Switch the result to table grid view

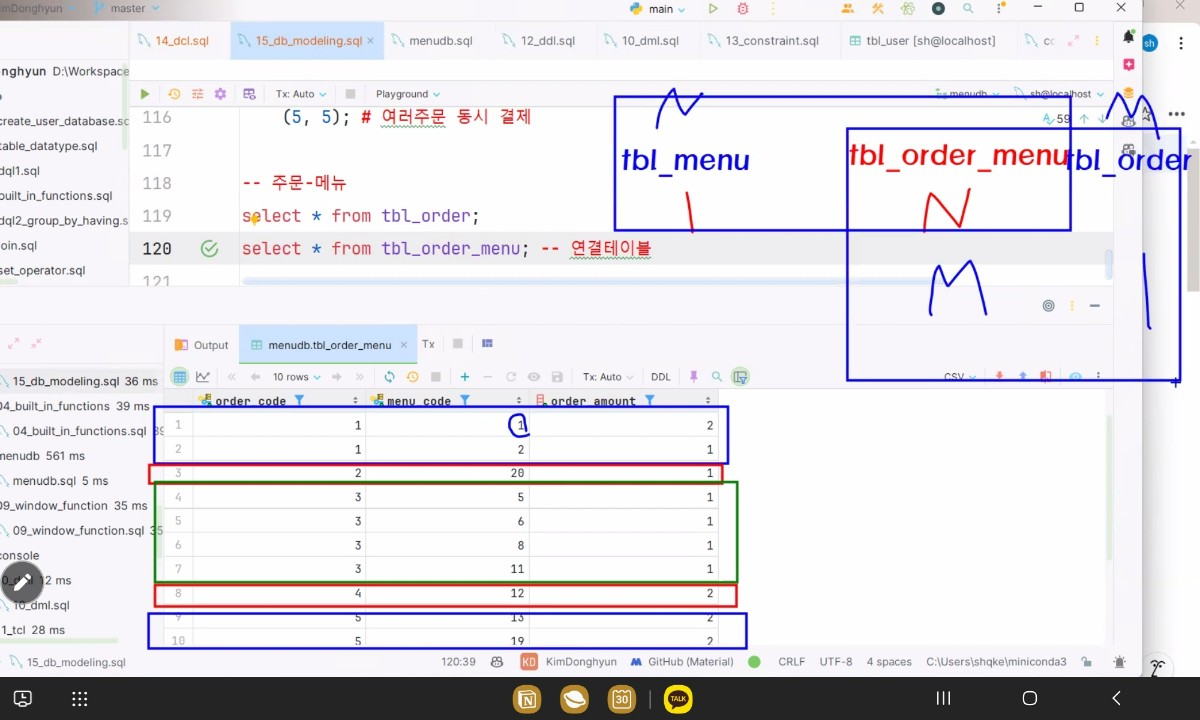point(179,377)
